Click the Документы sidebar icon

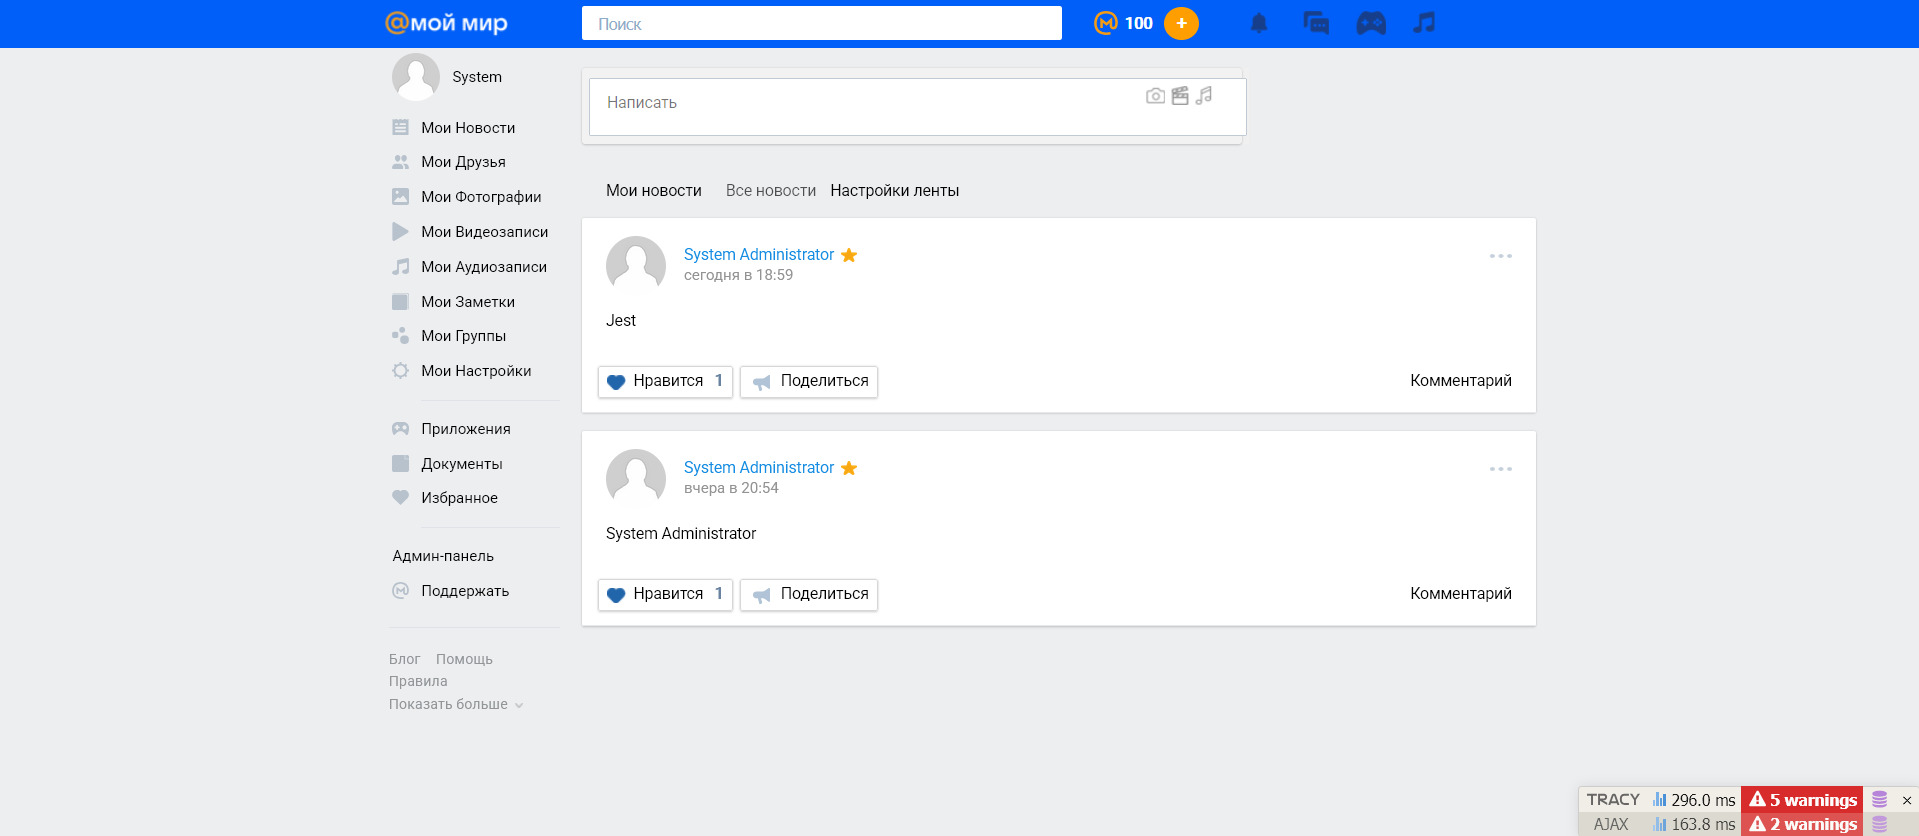(x=400, y=464)
